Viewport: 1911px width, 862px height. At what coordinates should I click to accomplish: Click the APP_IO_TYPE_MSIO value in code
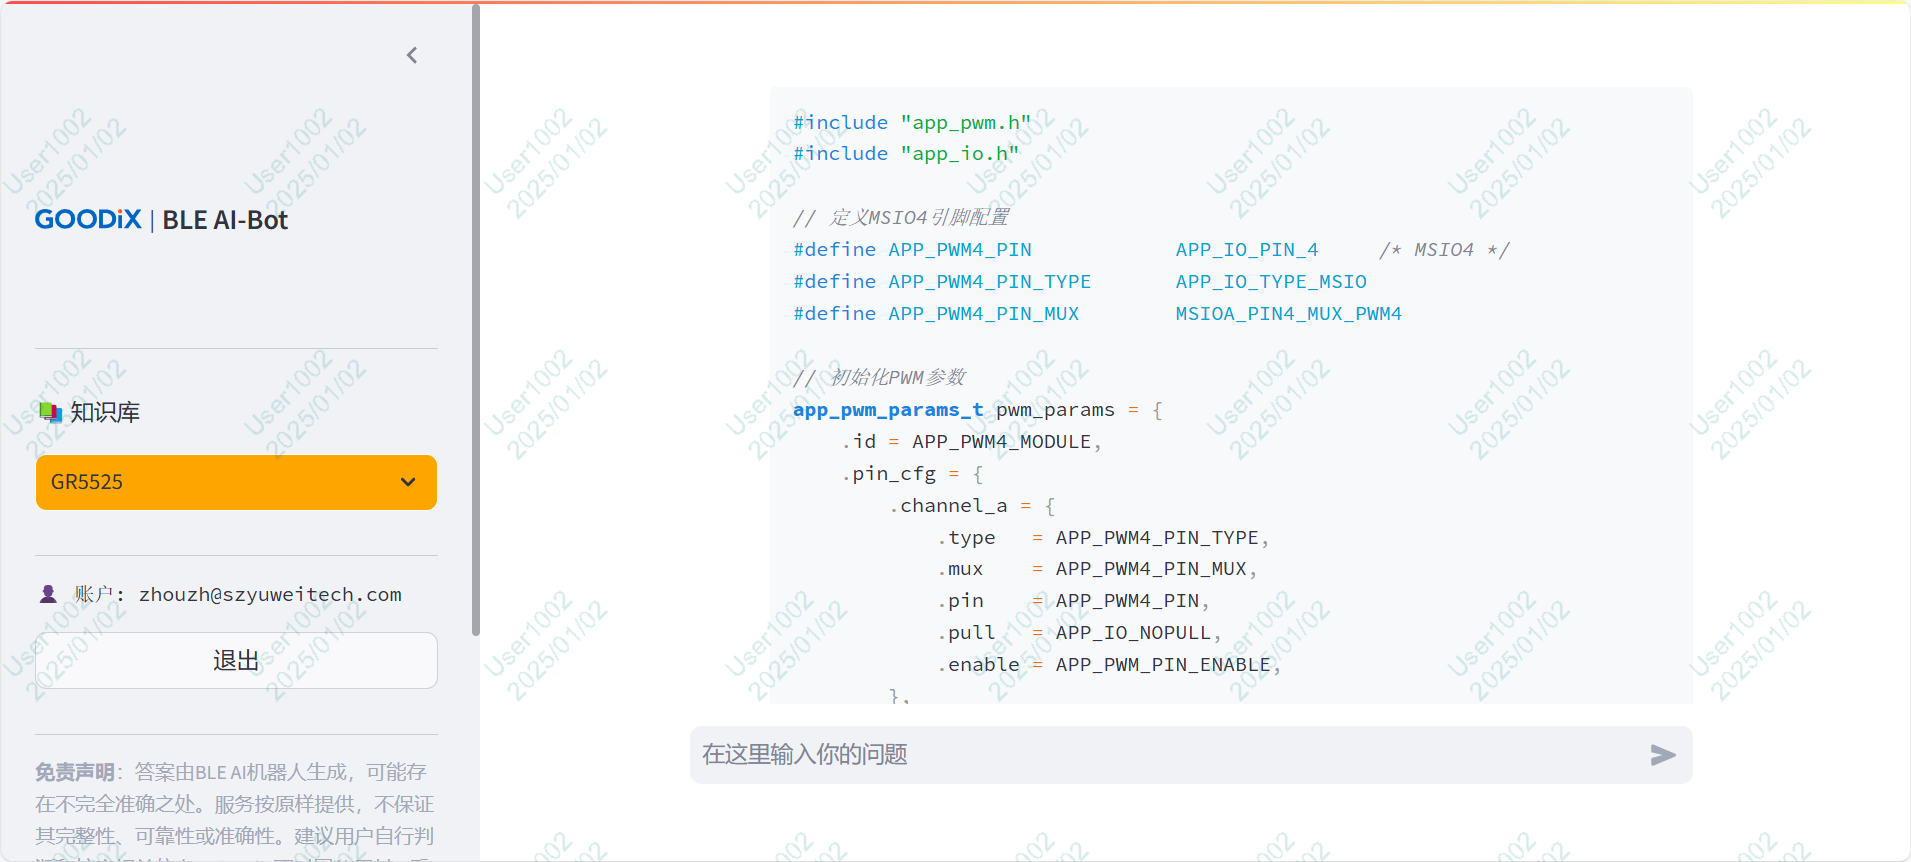[1270, 282]
